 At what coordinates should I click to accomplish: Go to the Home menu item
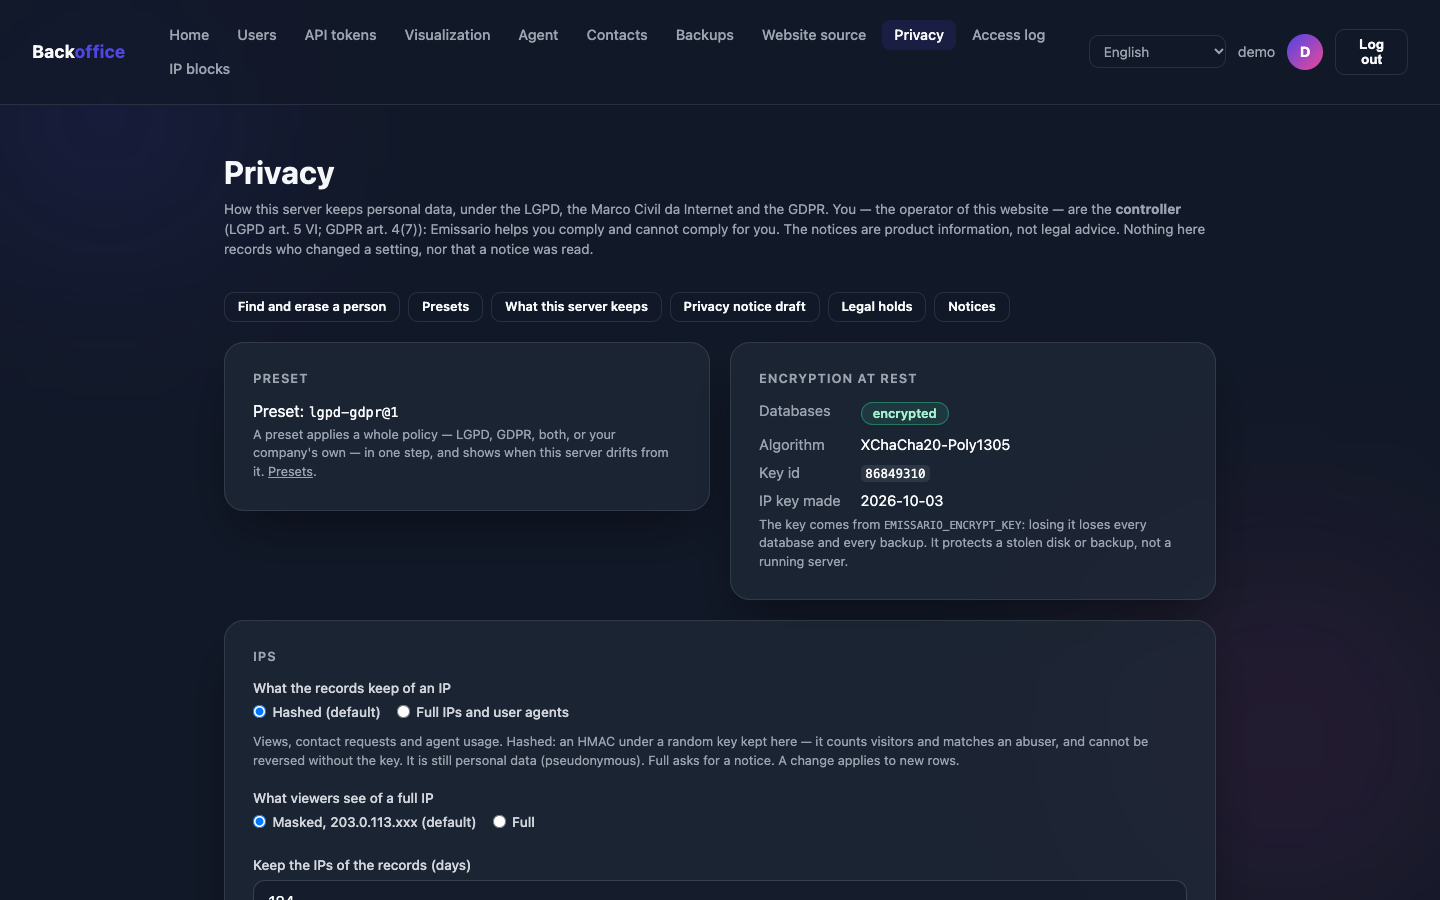(189, 35)
